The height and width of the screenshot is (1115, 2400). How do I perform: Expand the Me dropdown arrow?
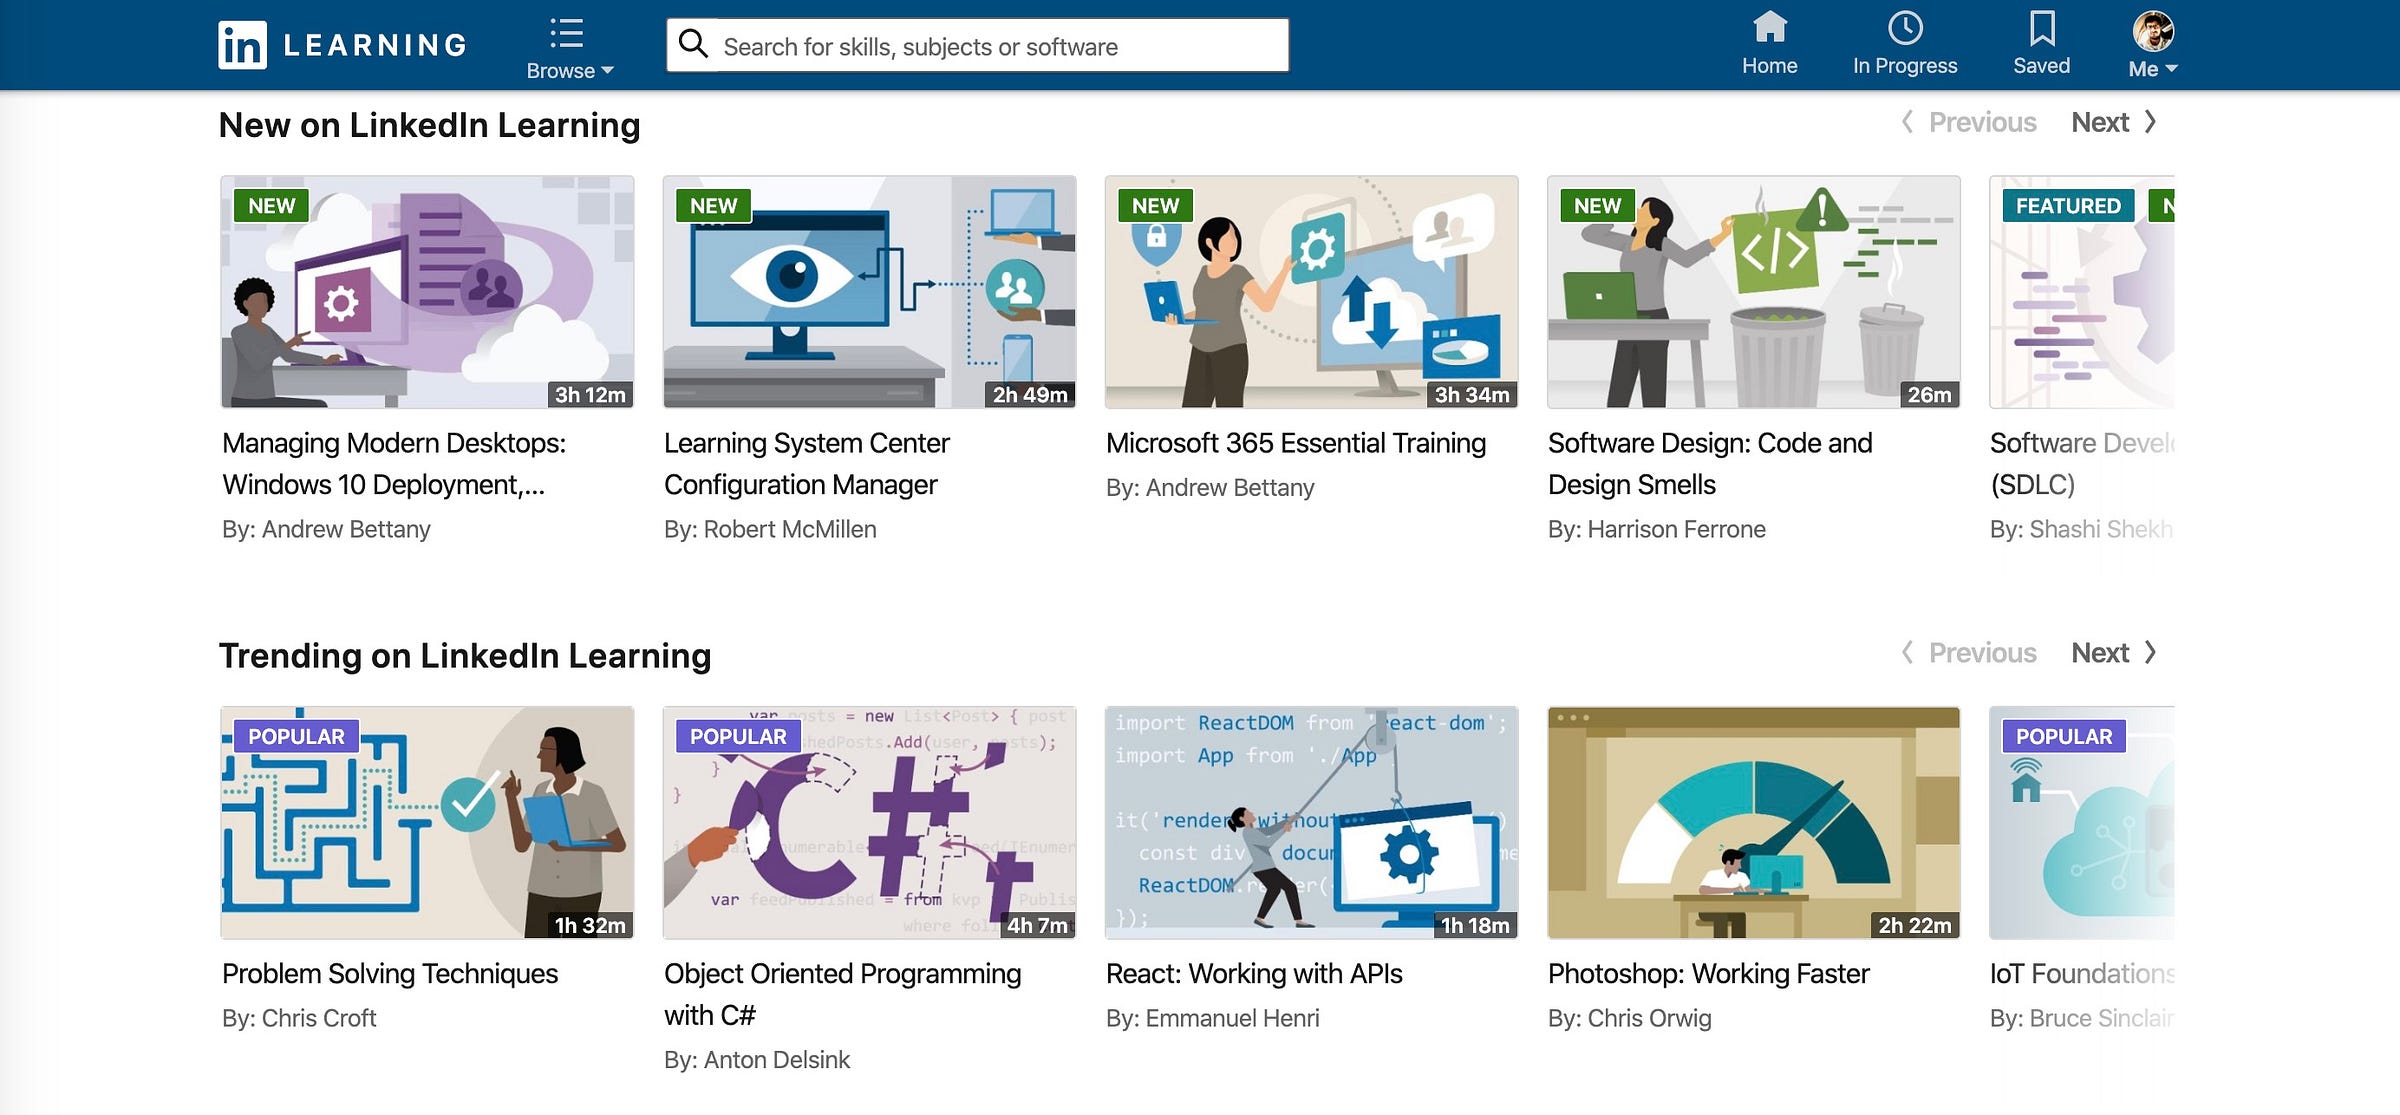2171,68
